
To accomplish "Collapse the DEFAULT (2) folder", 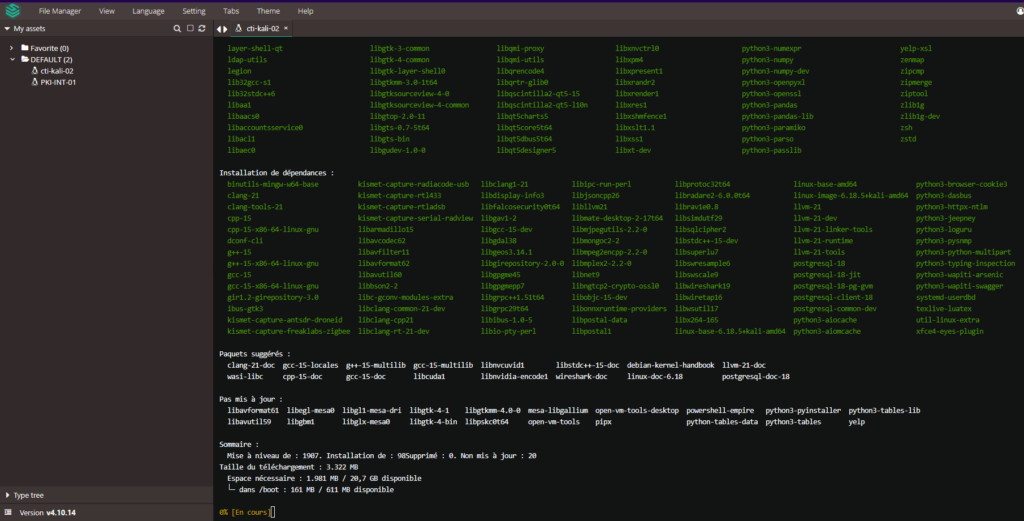I will [x=12, y=60].
